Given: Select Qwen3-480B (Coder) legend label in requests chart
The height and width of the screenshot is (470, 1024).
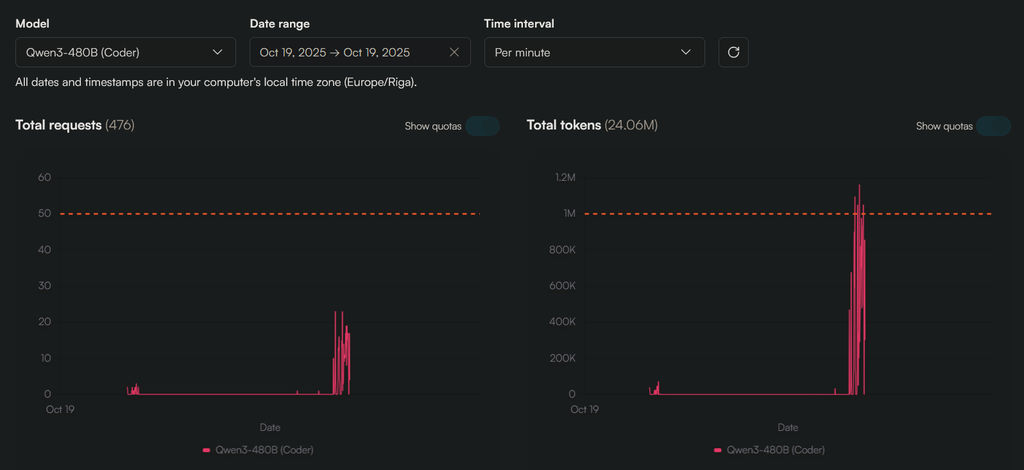Looking at the screenshot, I should tap(264, 450).
